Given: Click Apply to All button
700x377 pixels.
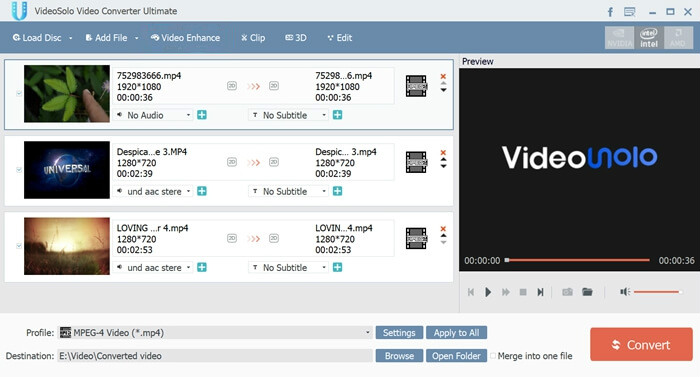Looking at the screenshot, I should click(x=456, y=332).
